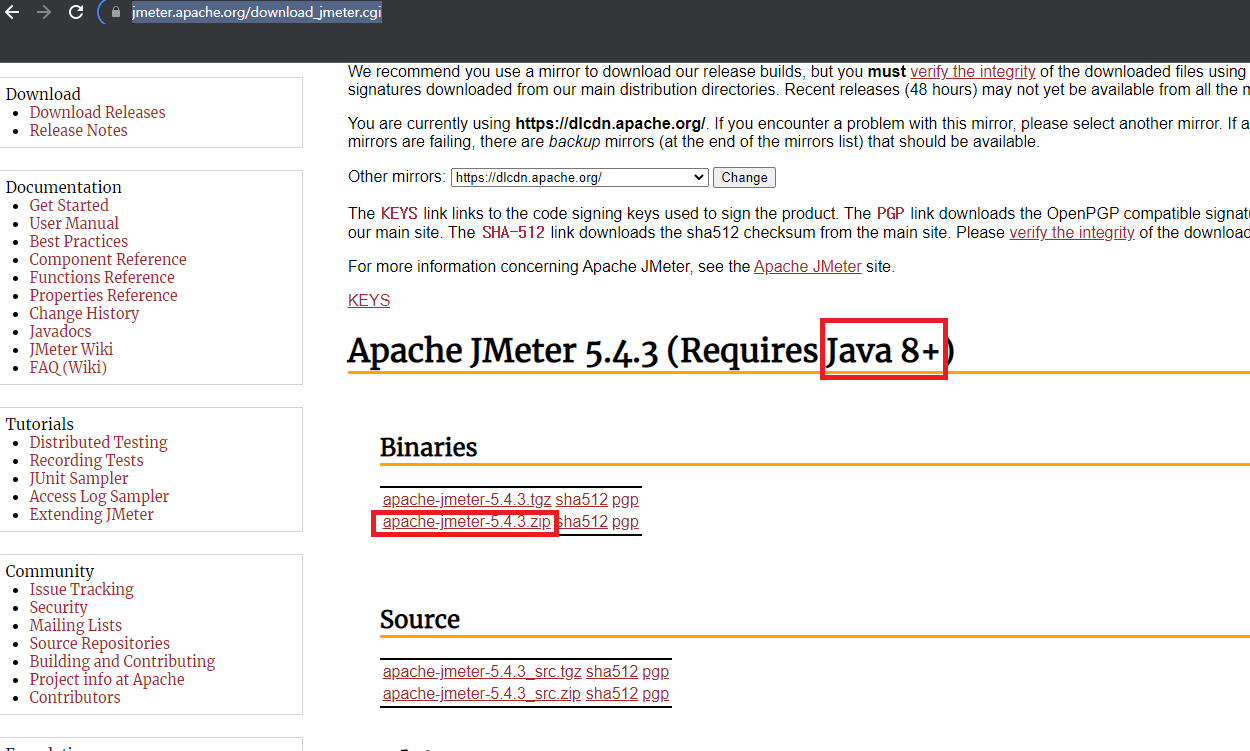Open Release Notes link
The image size is (1250, 751).
click(x=78, y=130)
